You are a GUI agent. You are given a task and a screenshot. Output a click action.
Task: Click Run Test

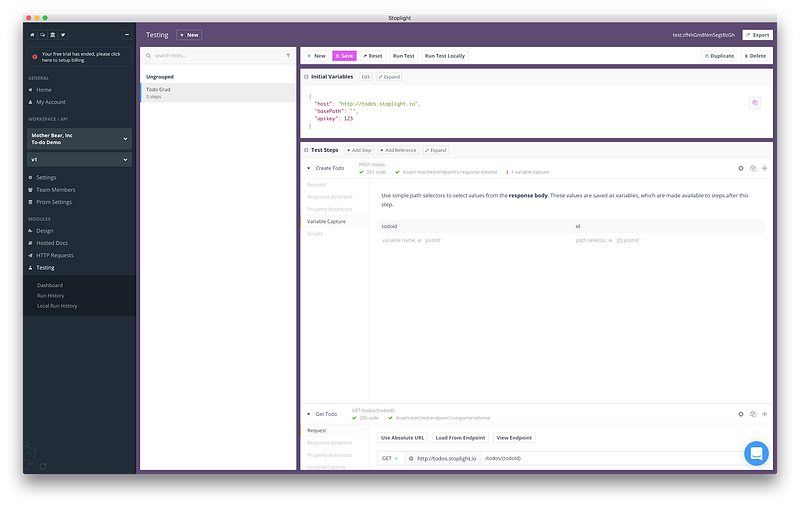tap(404, 56)
